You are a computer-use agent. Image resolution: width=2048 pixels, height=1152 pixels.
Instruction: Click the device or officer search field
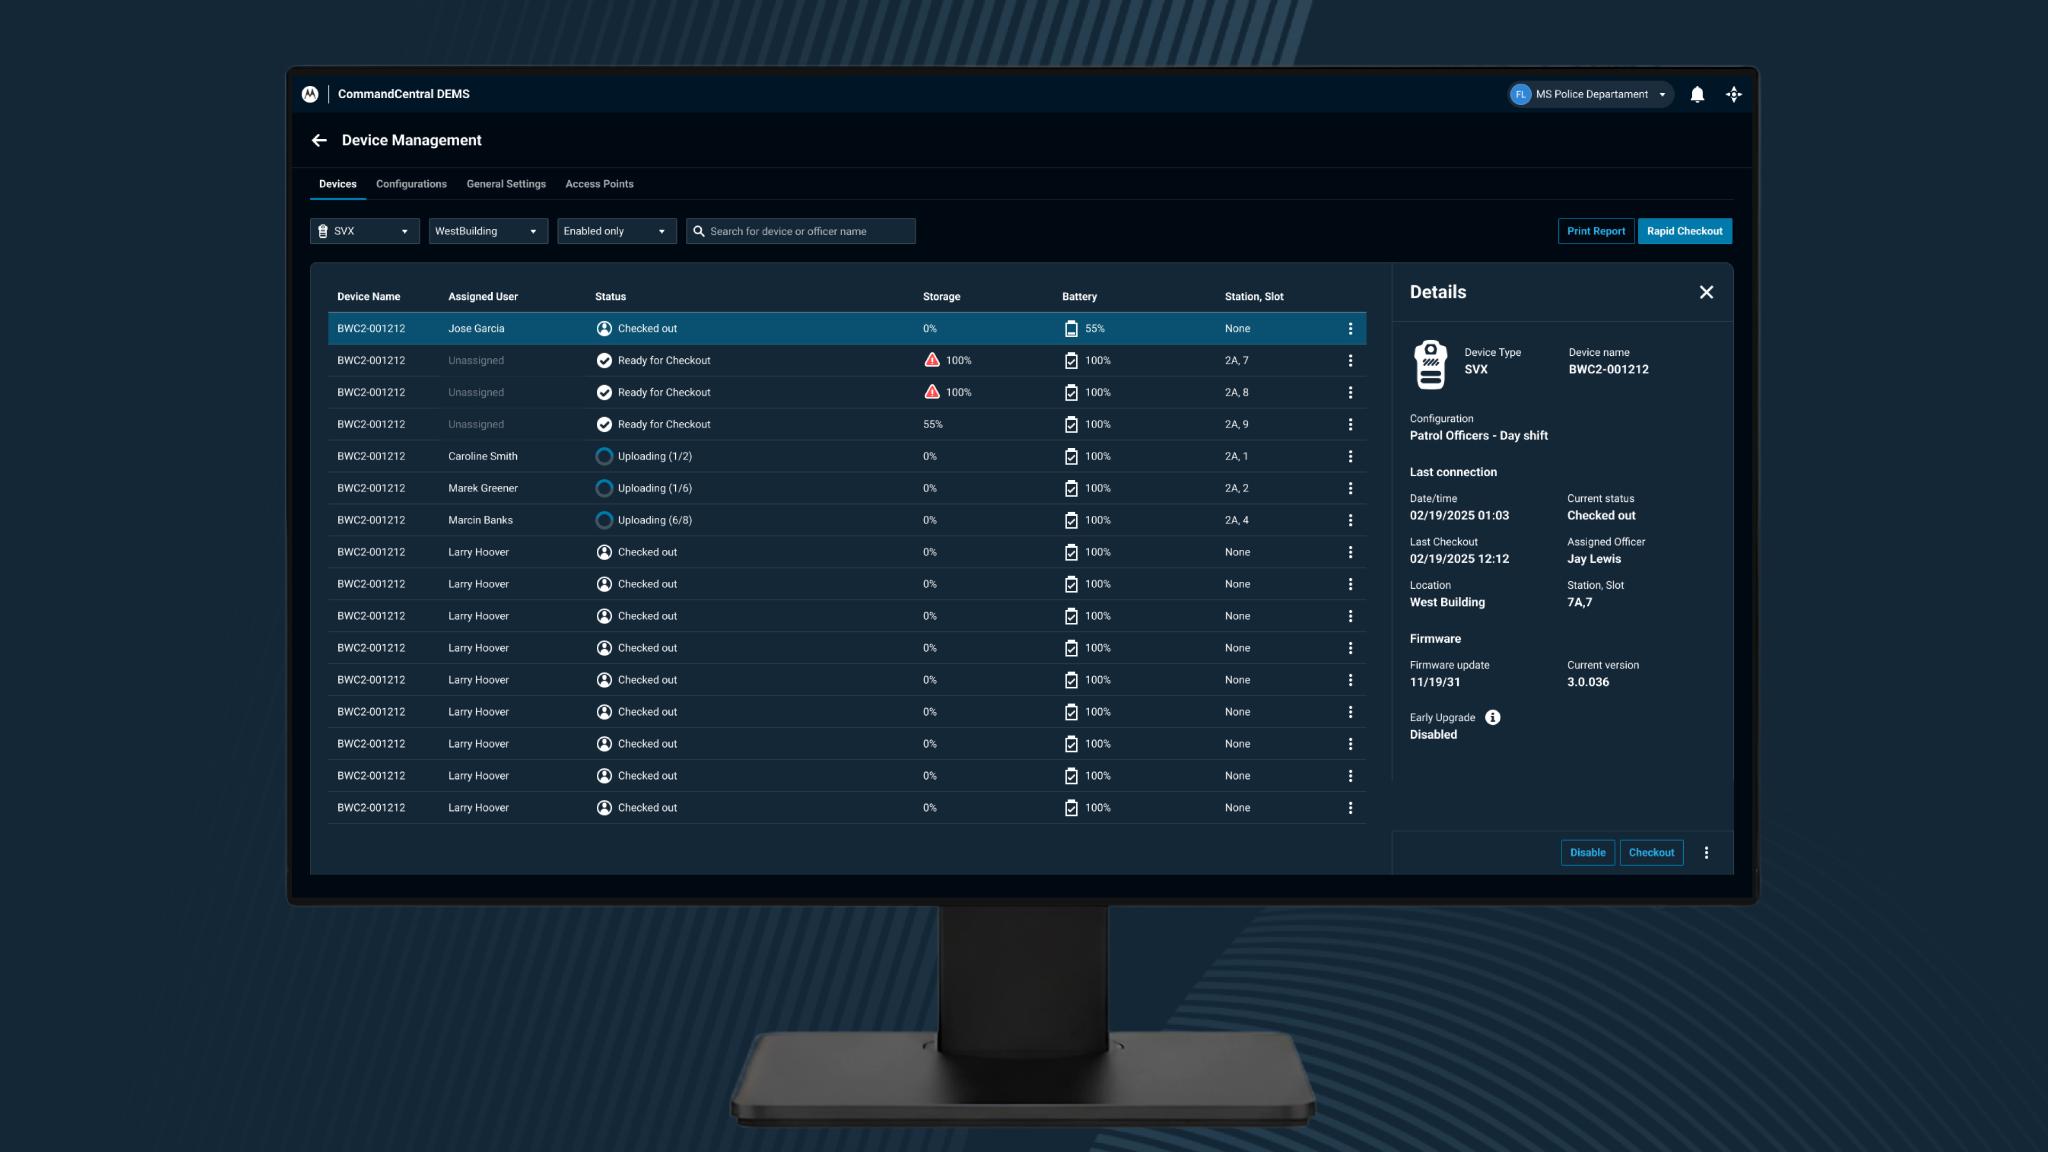click(x=810, y=232)
